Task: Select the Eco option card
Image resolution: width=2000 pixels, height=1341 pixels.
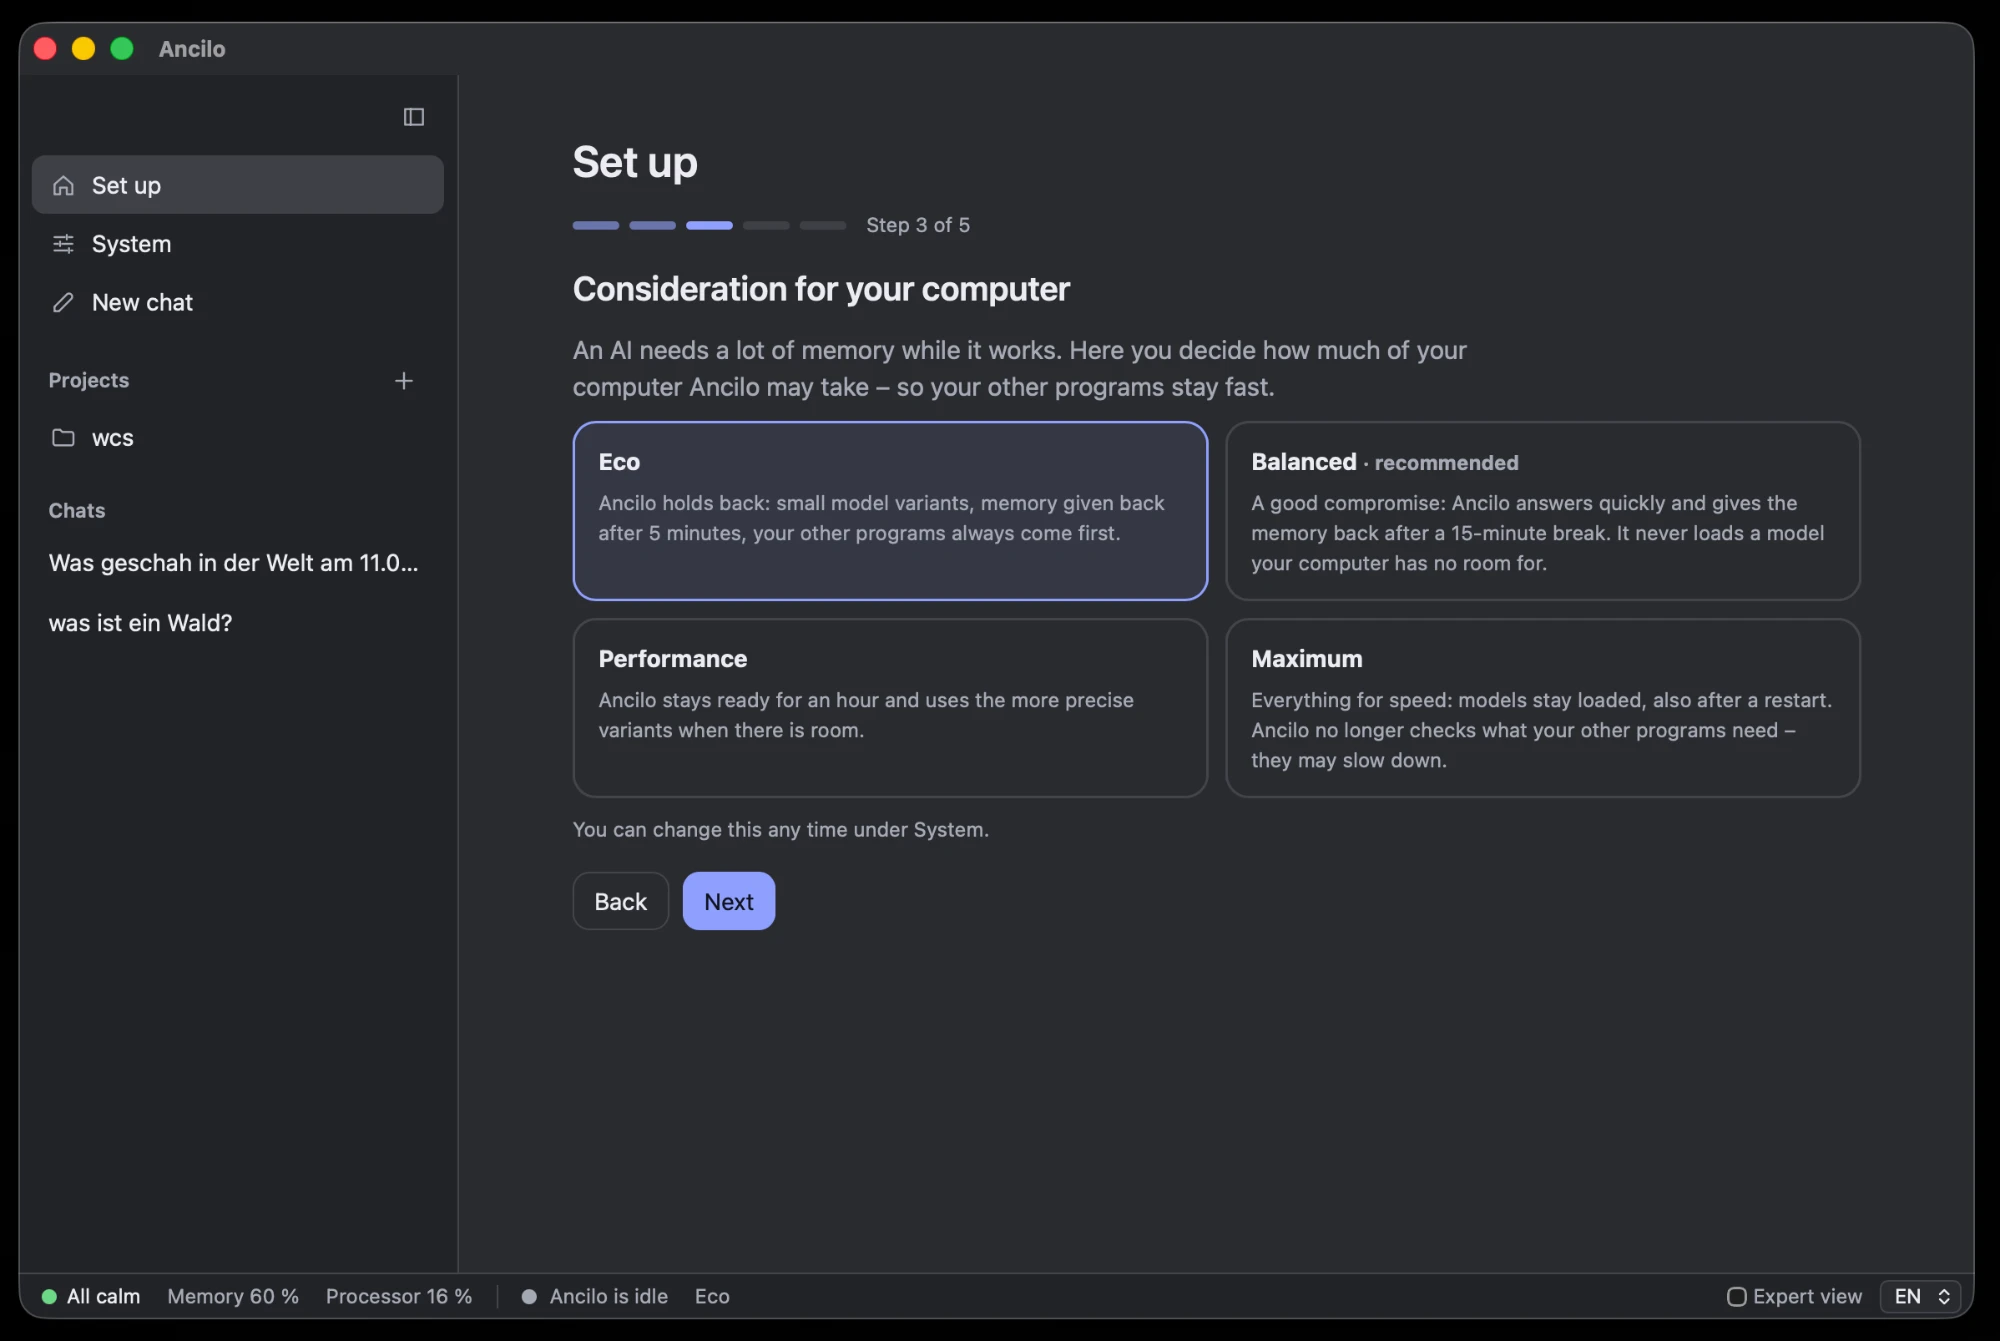Action: pos(890,511)
